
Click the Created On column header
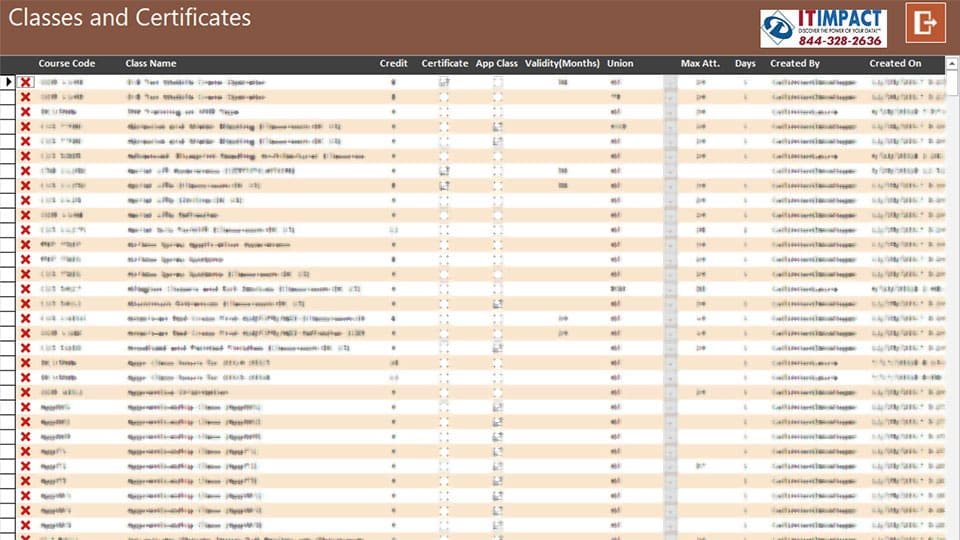click(895, 63)
